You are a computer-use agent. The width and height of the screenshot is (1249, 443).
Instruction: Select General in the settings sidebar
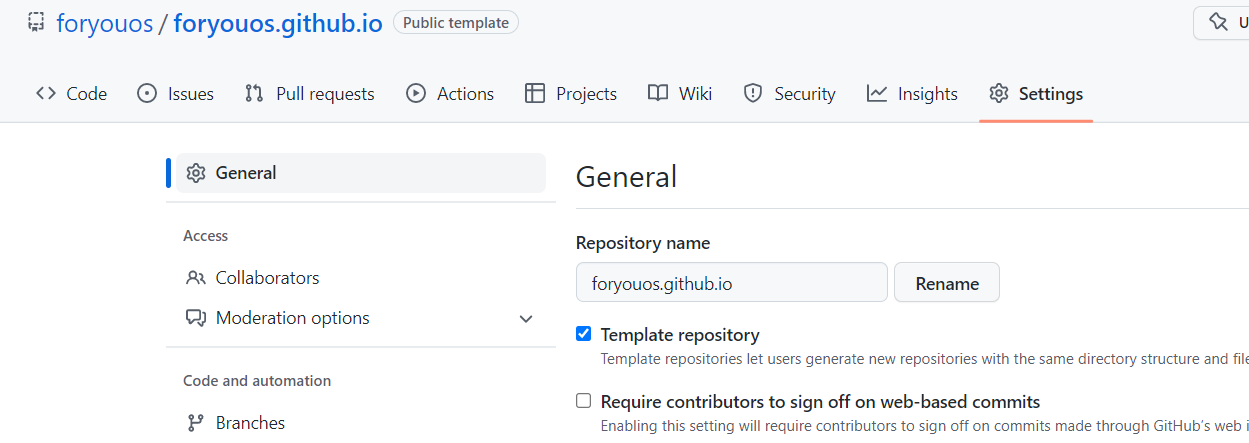pyautogui.click(x=361, y=173)
